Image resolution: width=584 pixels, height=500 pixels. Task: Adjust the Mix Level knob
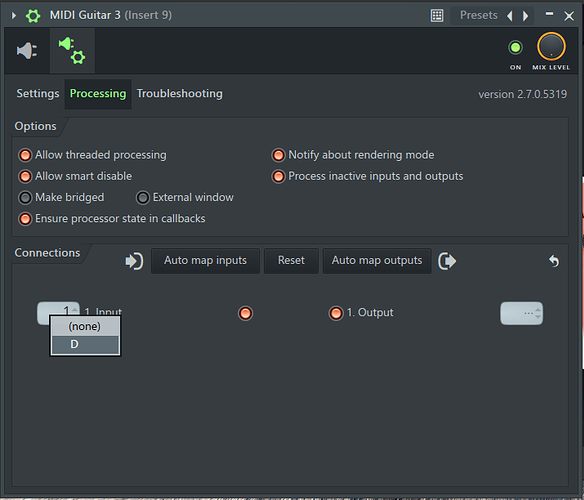point(551,47)
